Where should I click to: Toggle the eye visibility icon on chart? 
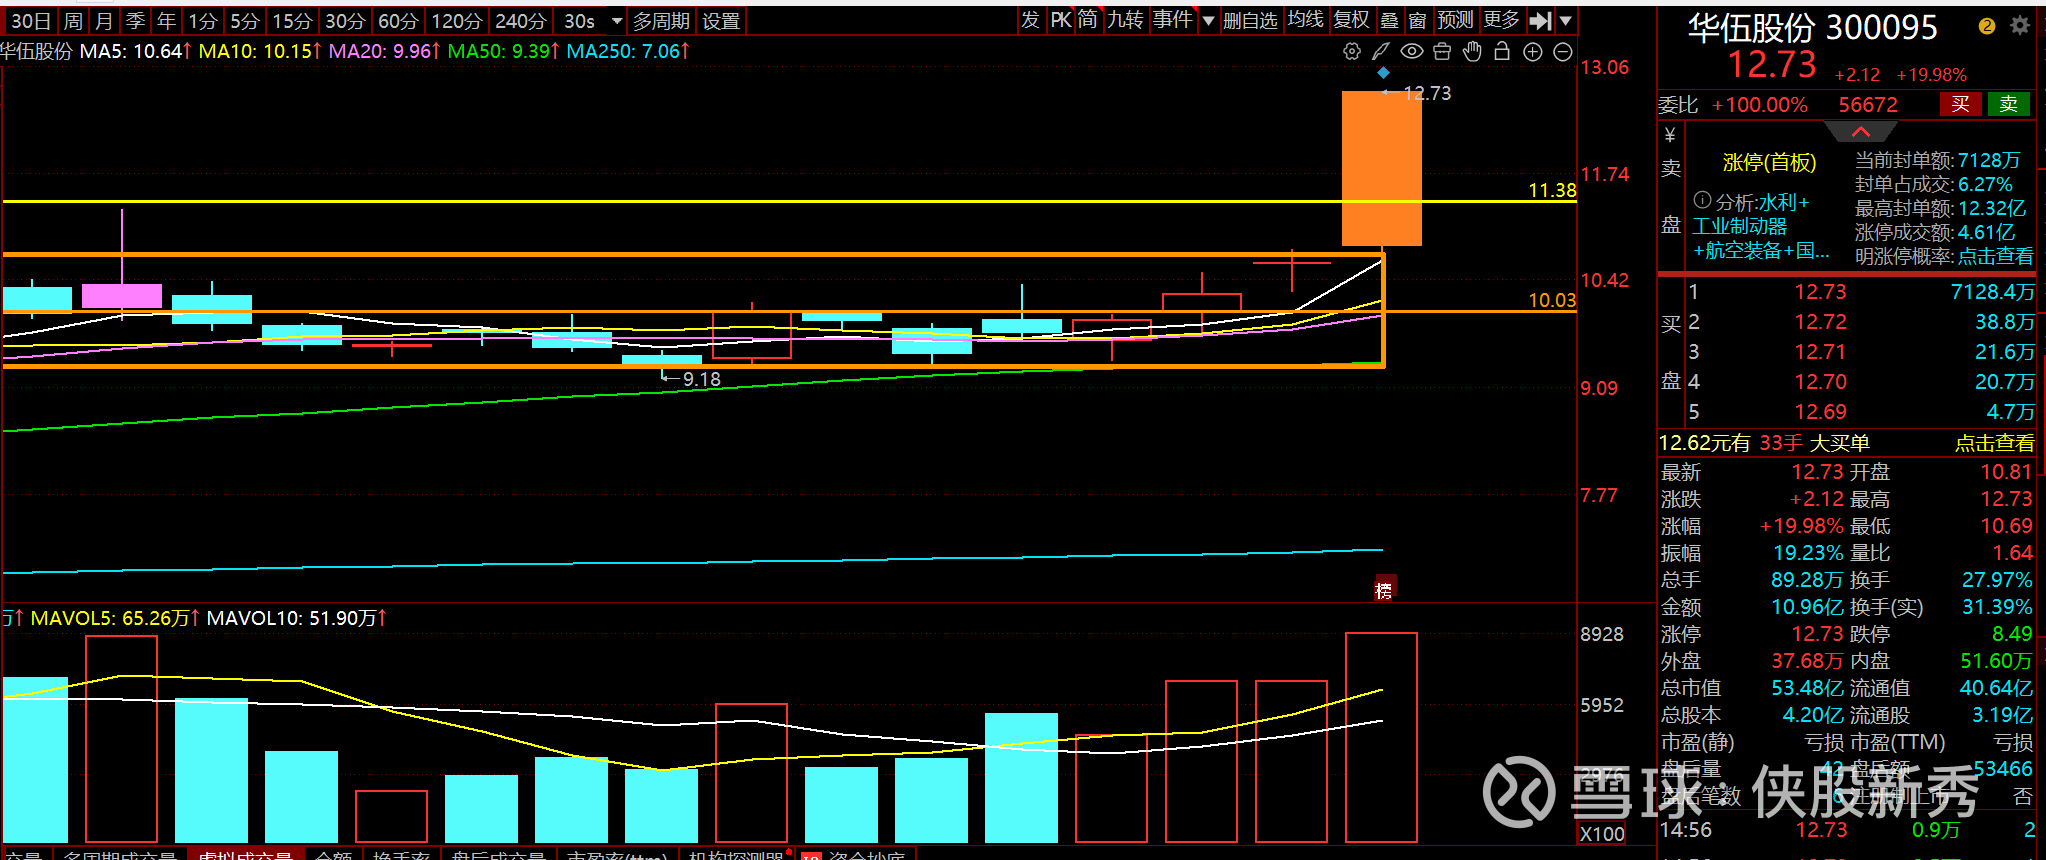coord(1411,51)
